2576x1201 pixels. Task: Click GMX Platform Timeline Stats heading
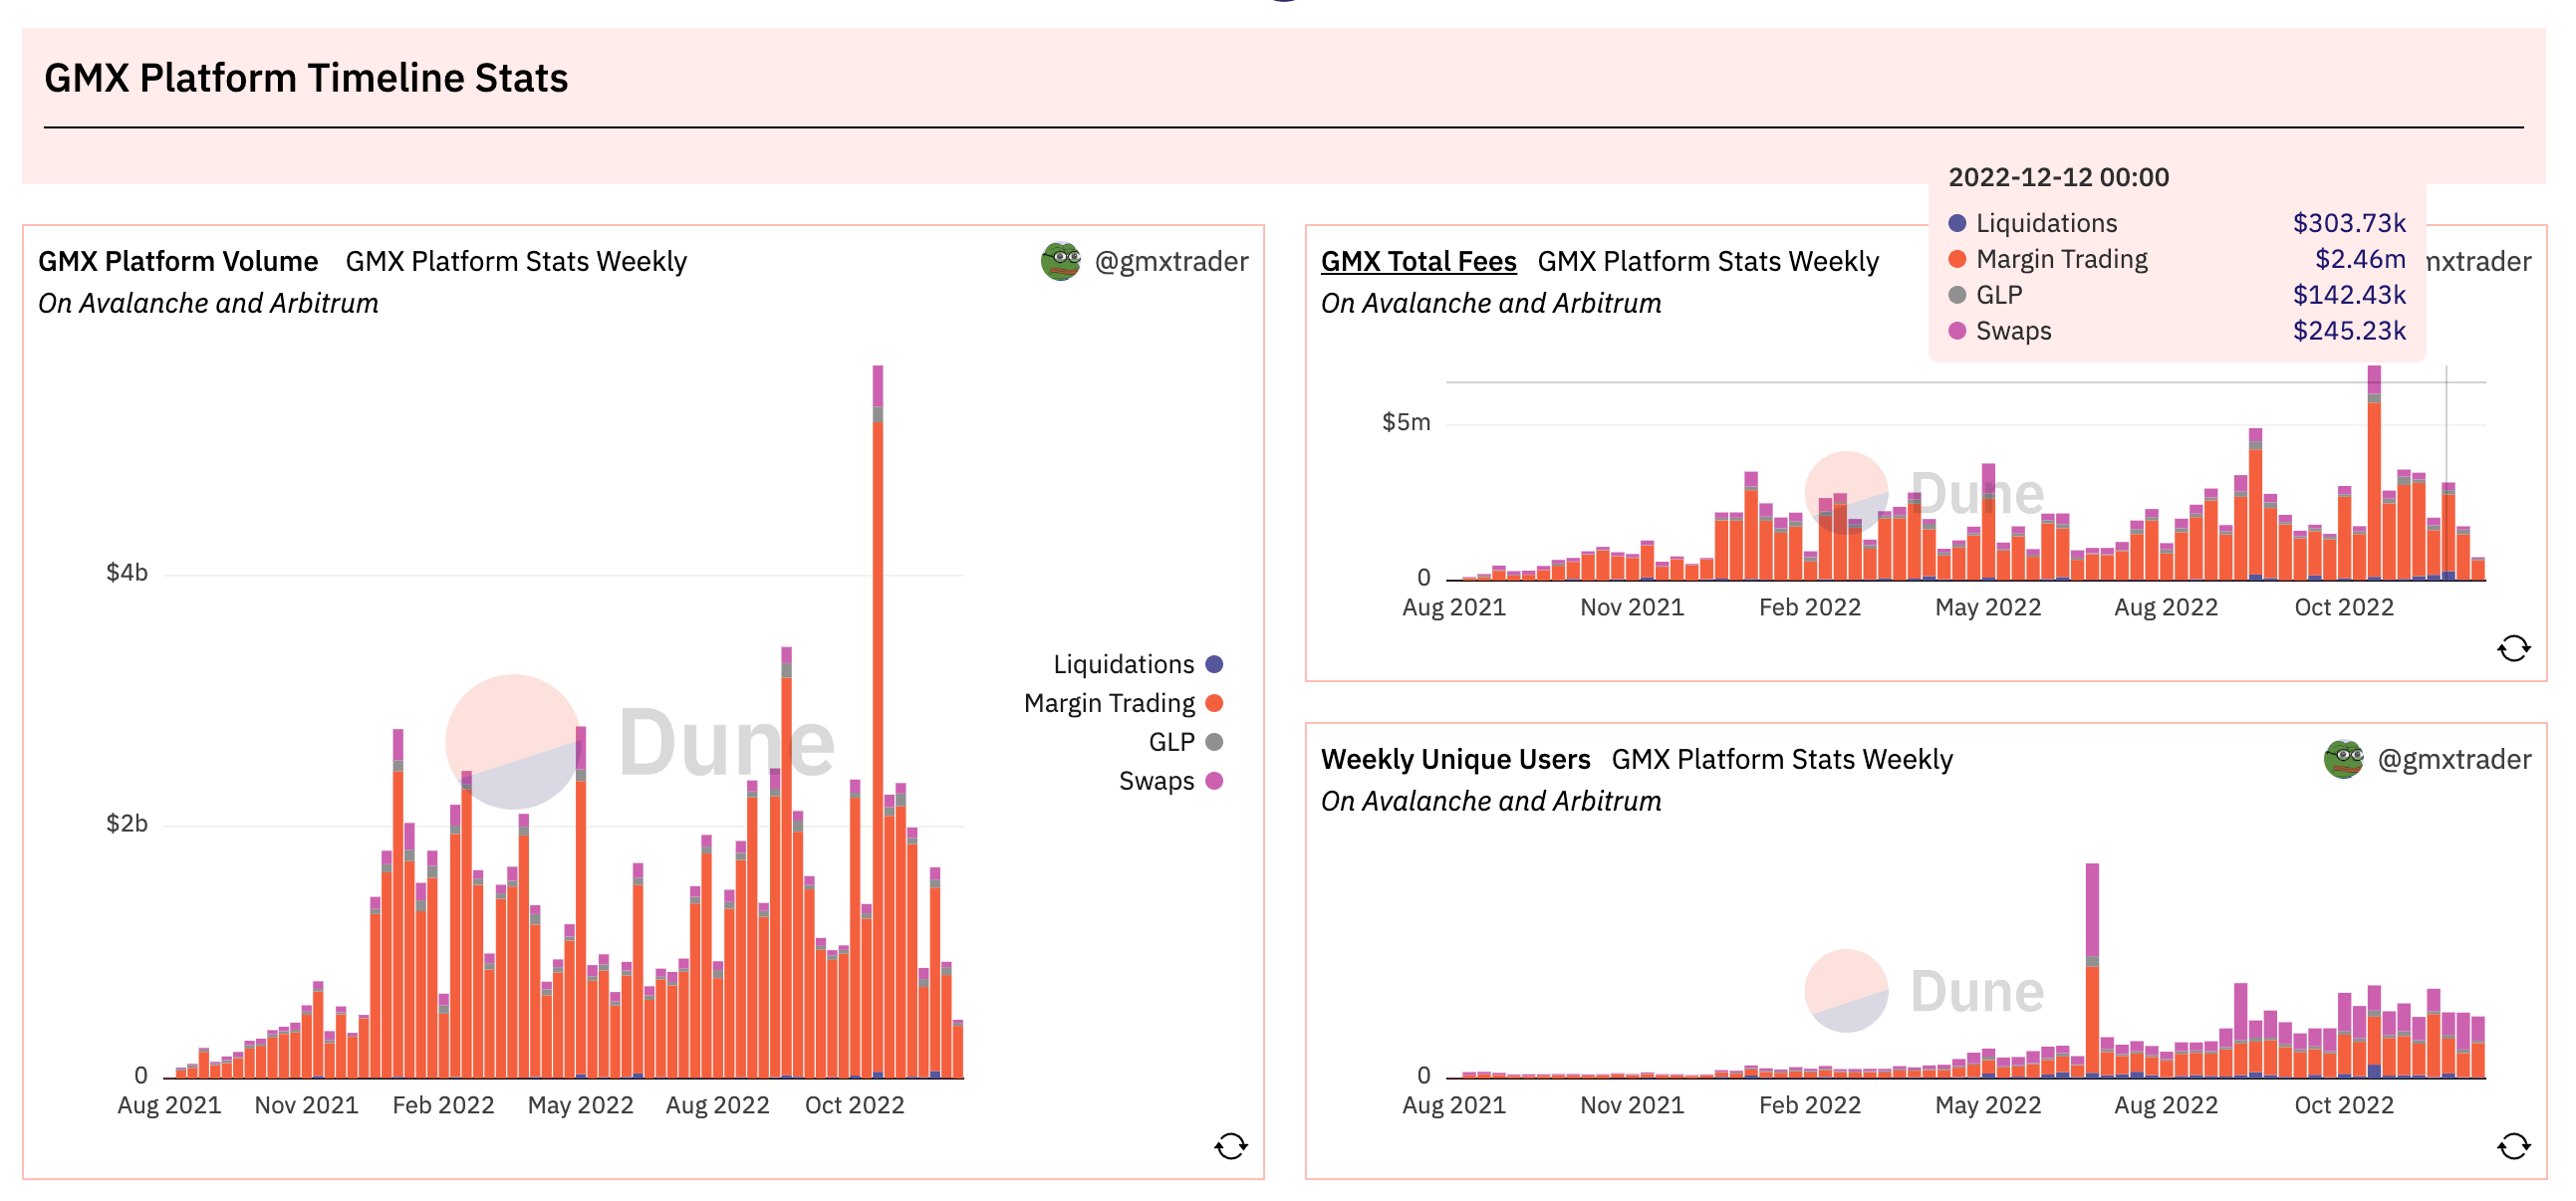[306, 78]
